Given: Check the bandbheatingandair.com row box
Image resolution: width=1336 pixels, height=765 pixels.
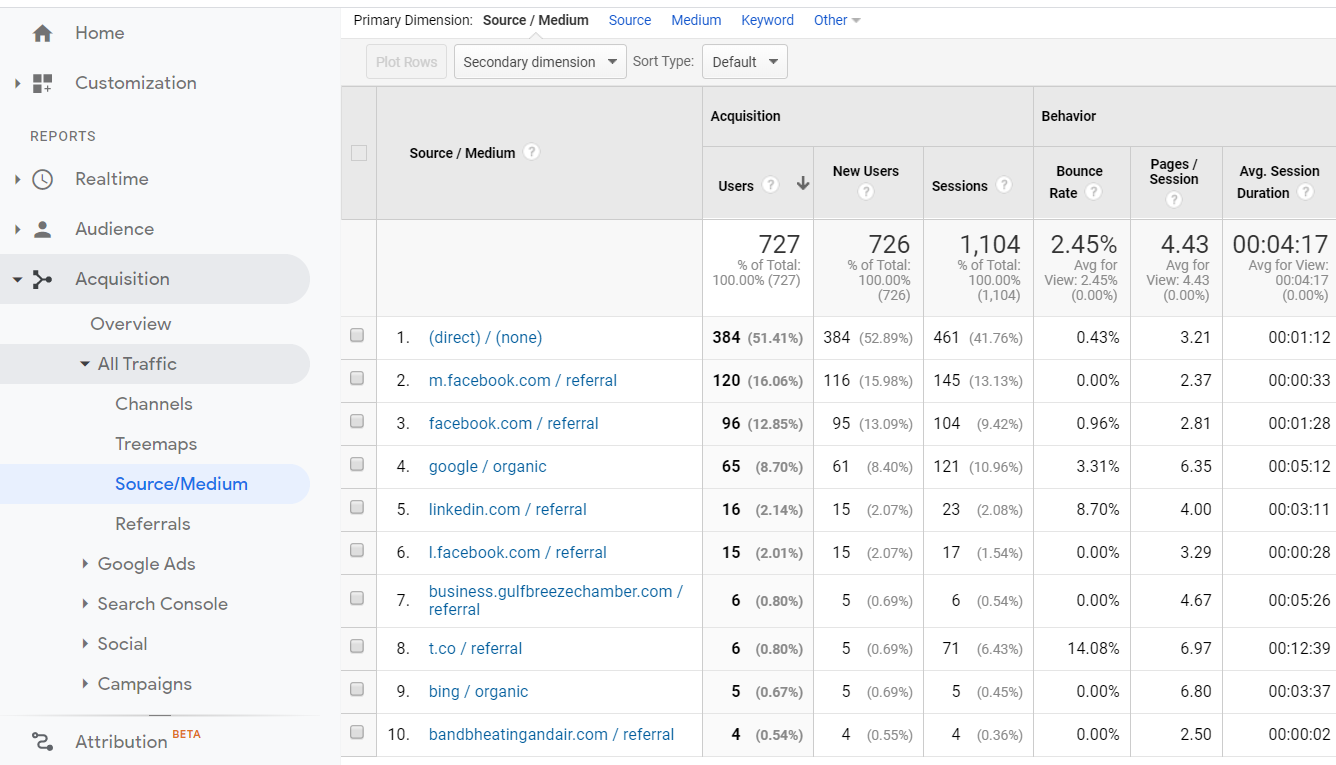Looking at the screenshot, I should point(357,733).
